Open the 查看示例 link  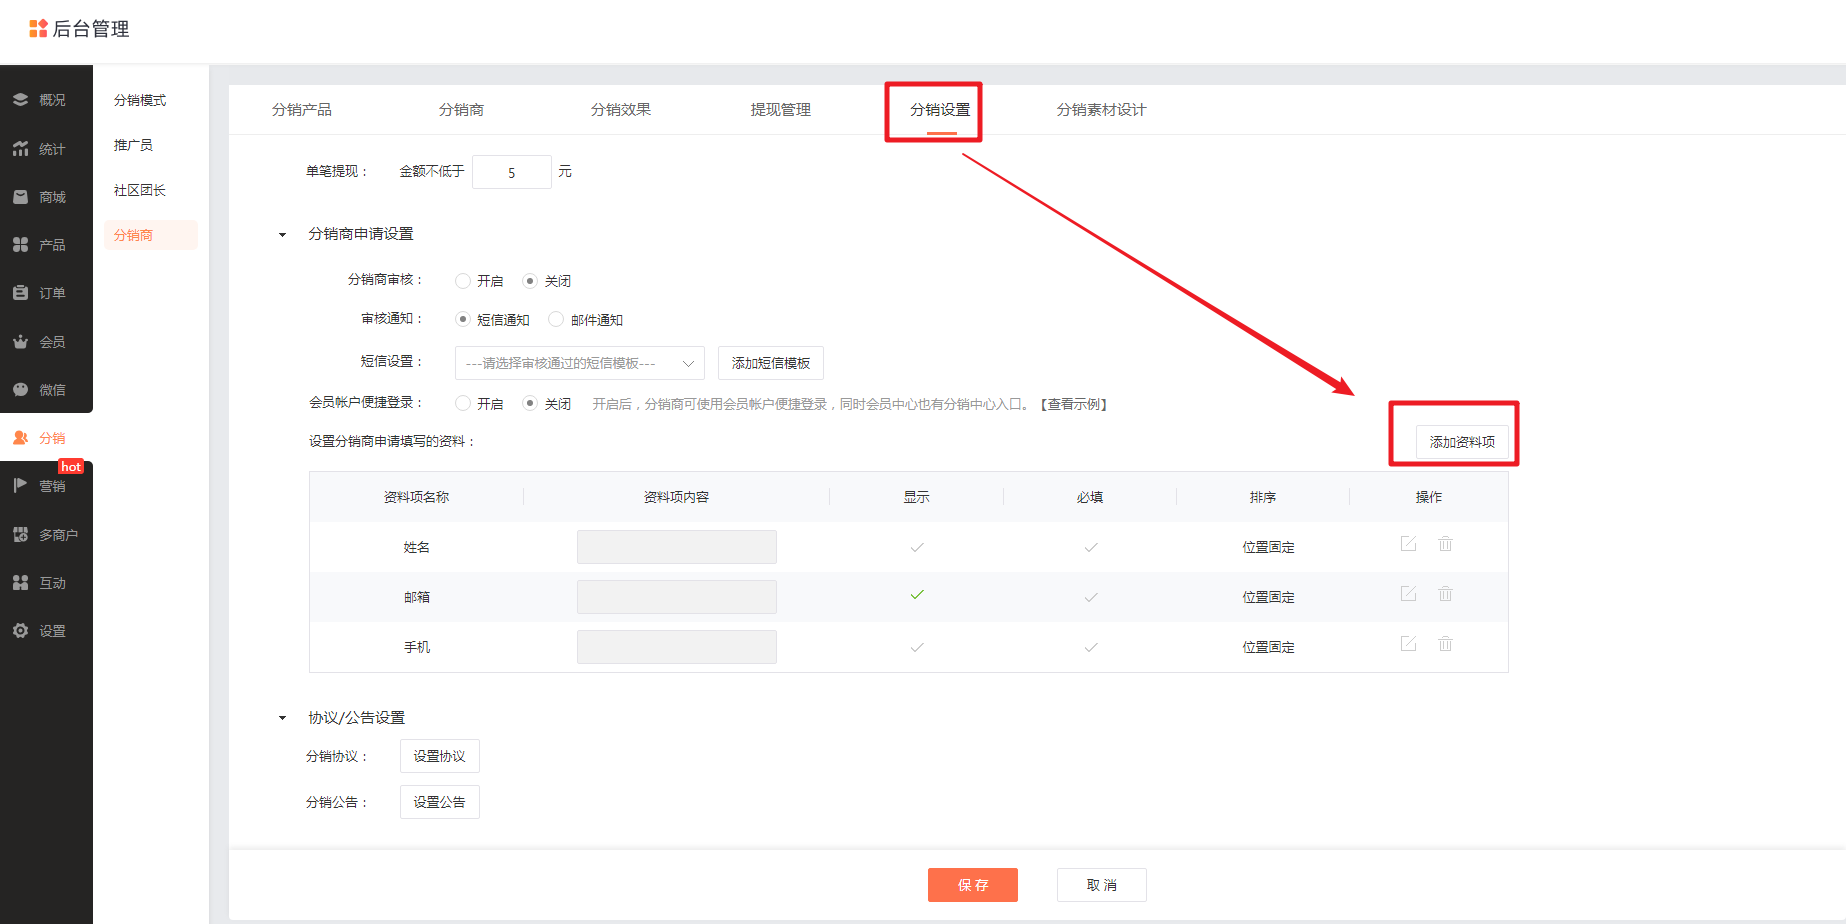pos(1074,404)
